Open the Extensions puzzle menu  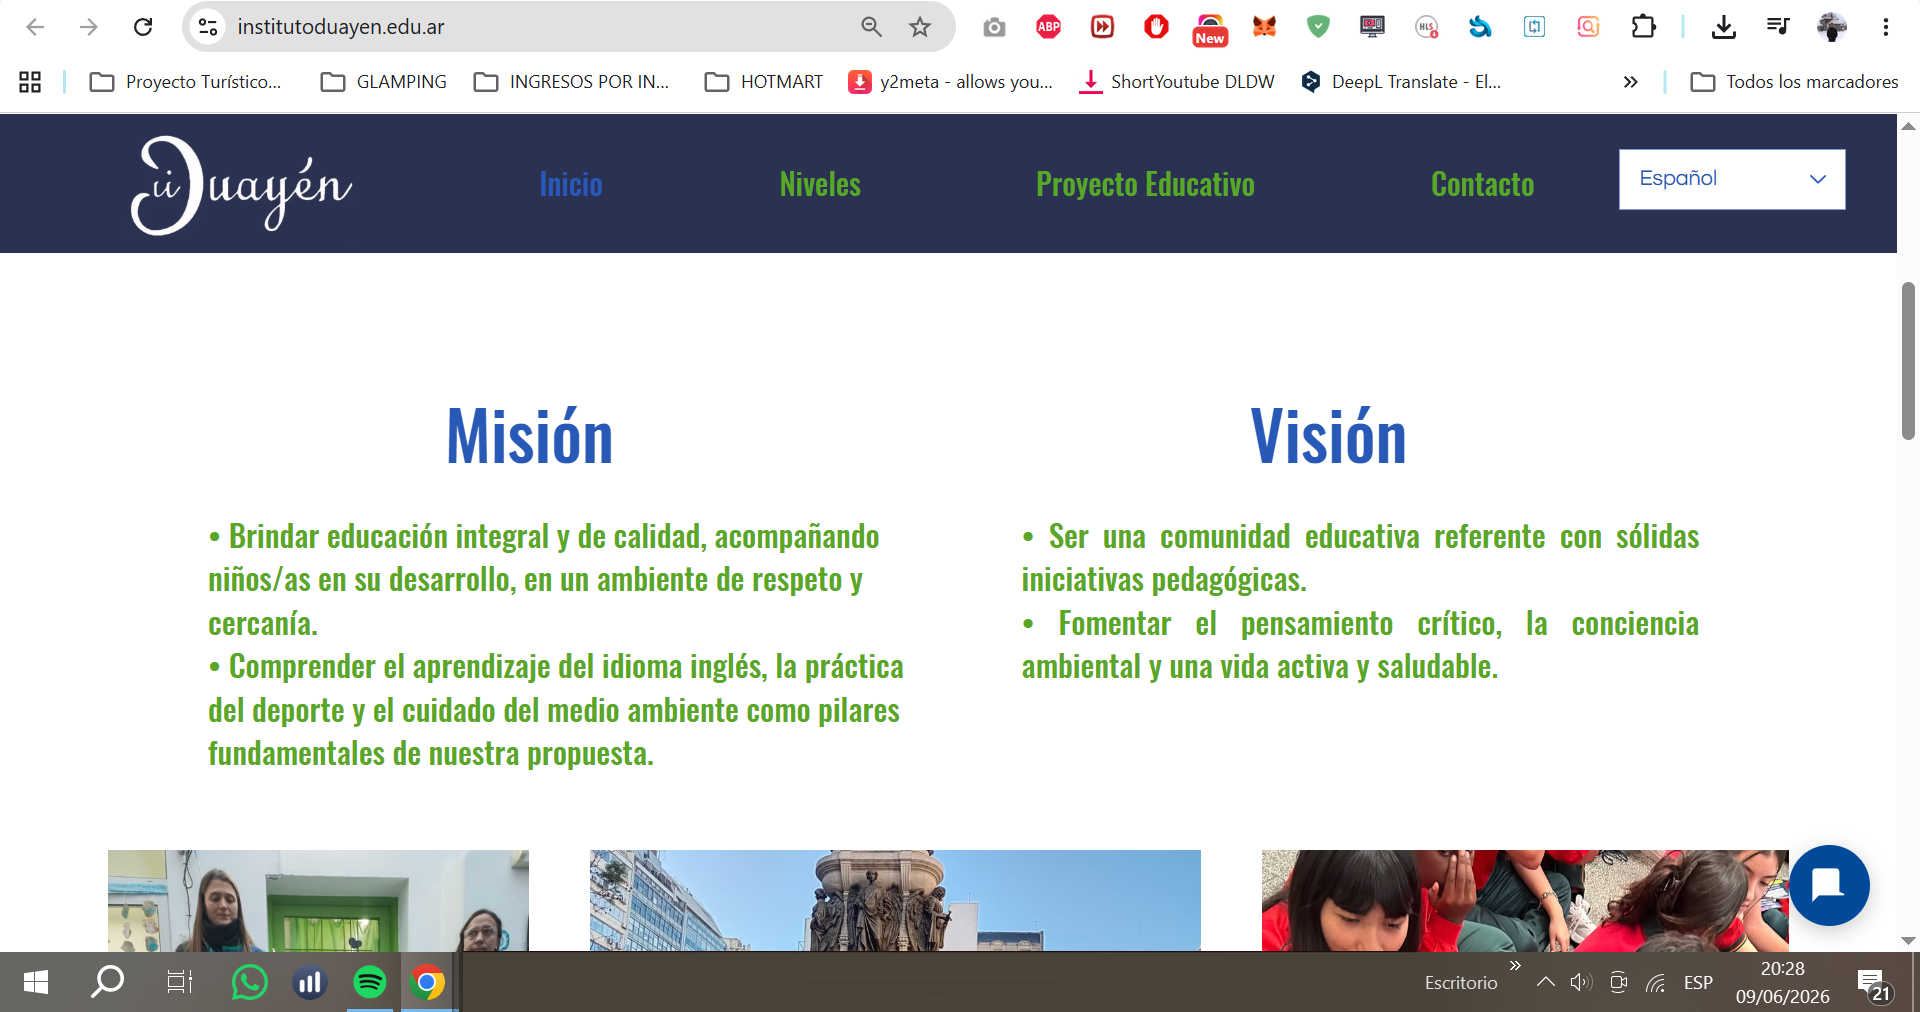(x=1643, y=27)
